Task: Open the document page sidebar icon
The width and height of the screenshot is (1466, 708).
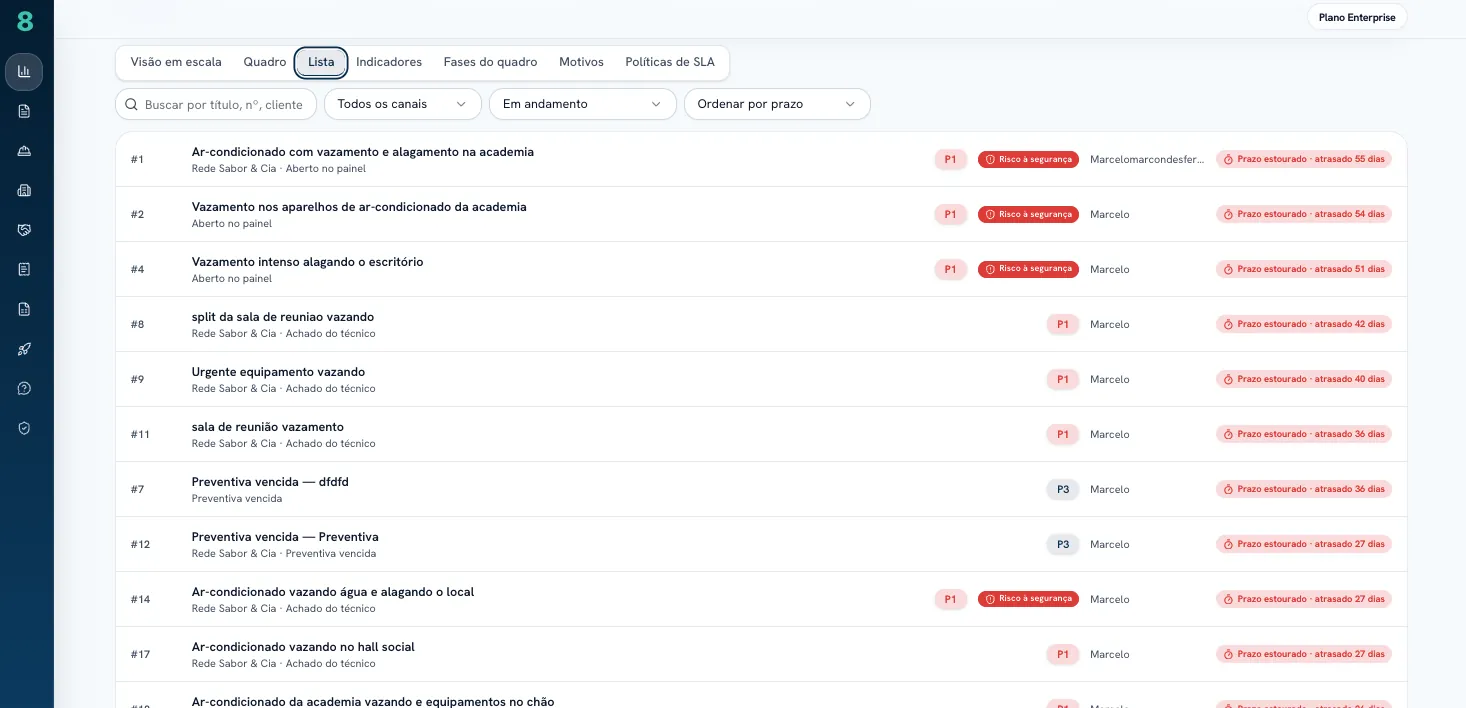Action: 24,111
